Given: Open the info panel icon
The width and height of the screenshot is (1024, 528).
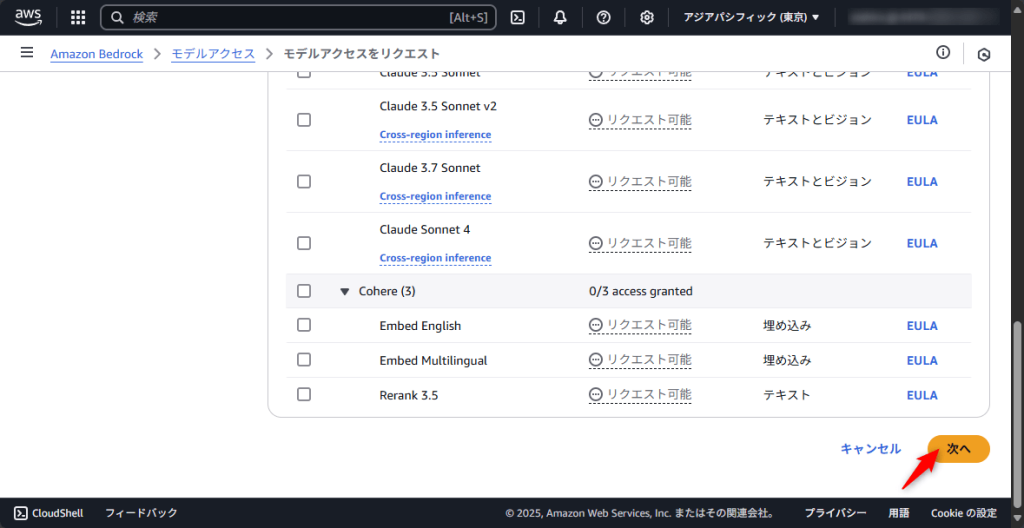Looking at the screenshot, I should 942,52.
